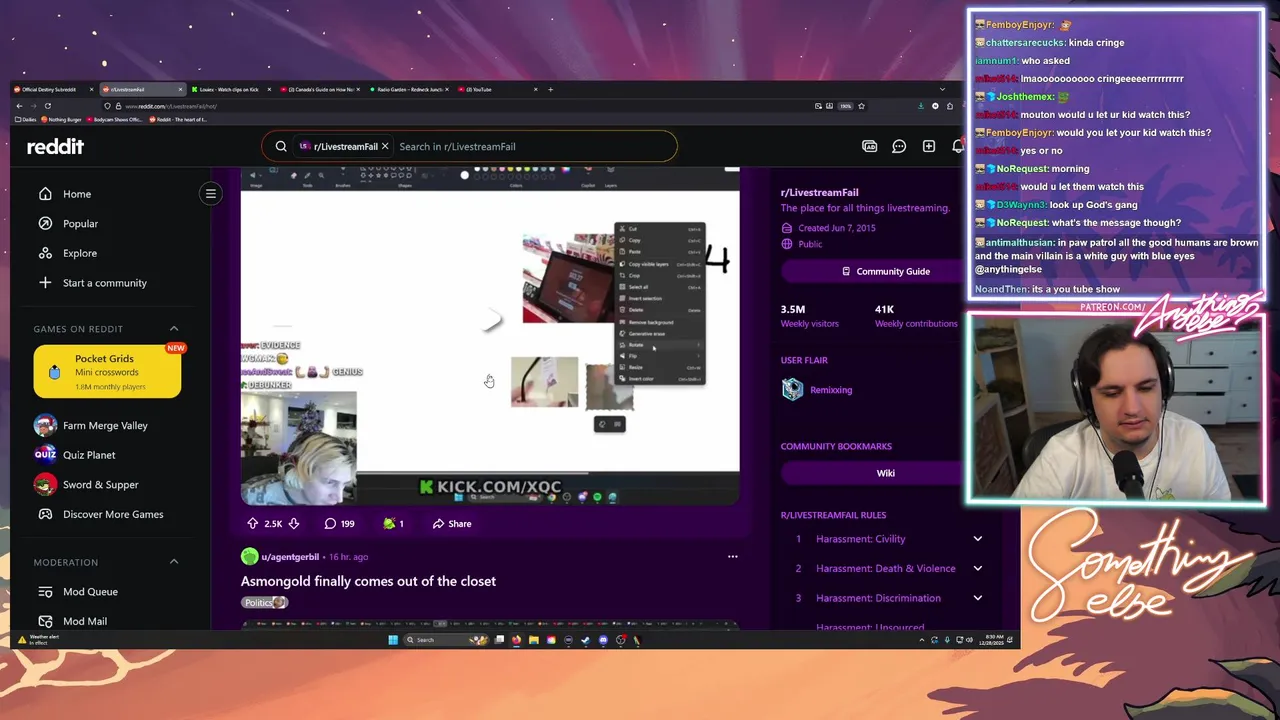
Task: Upvote the xQc clip post
Action: (253, 523)
